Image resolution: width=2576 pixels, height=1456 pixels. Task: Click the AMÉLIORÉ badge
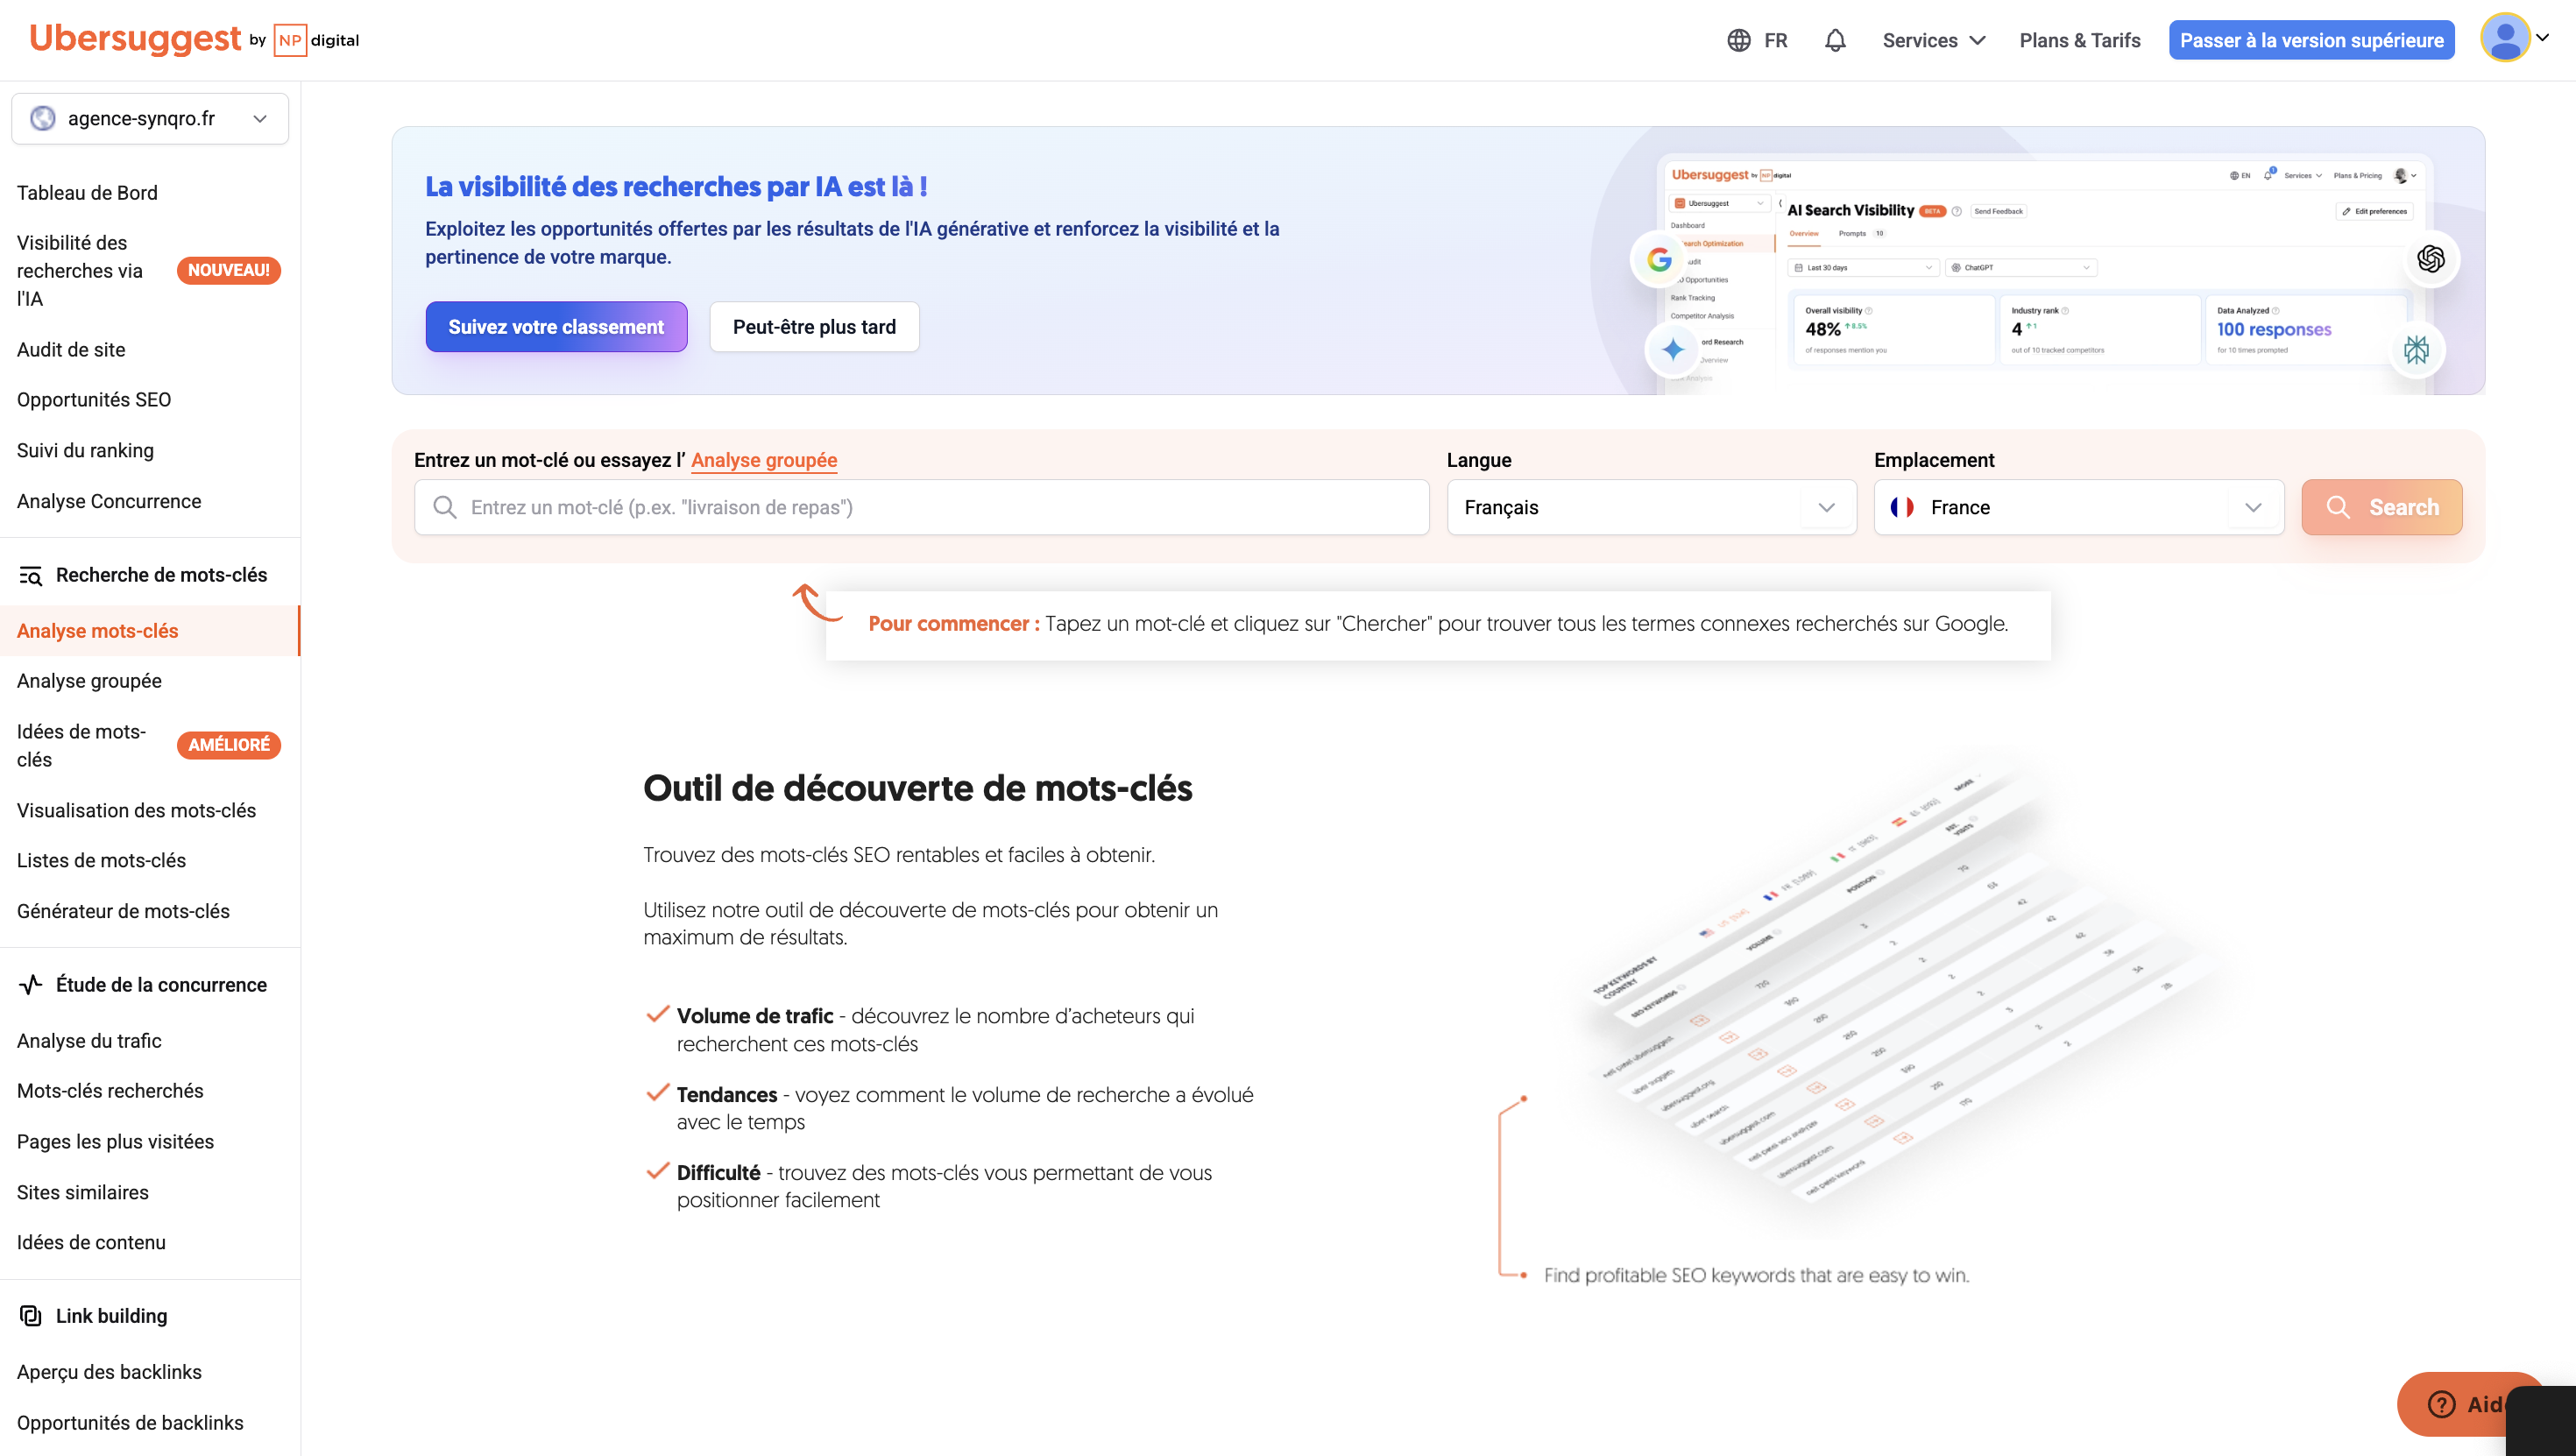(229, 745)
